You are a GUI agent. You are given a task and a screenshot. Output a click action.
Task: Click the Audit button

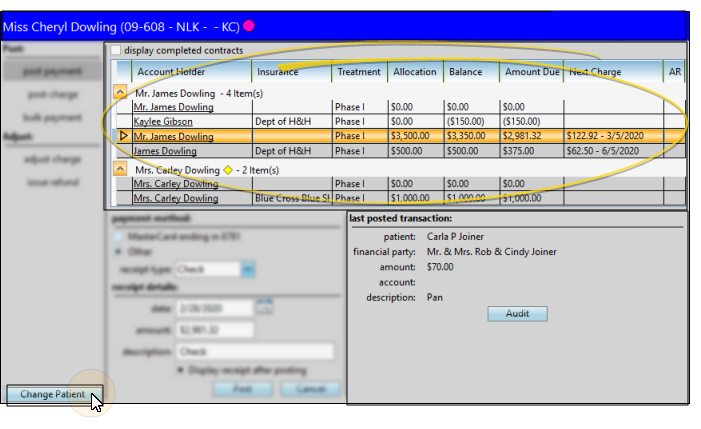click(517, 314)
